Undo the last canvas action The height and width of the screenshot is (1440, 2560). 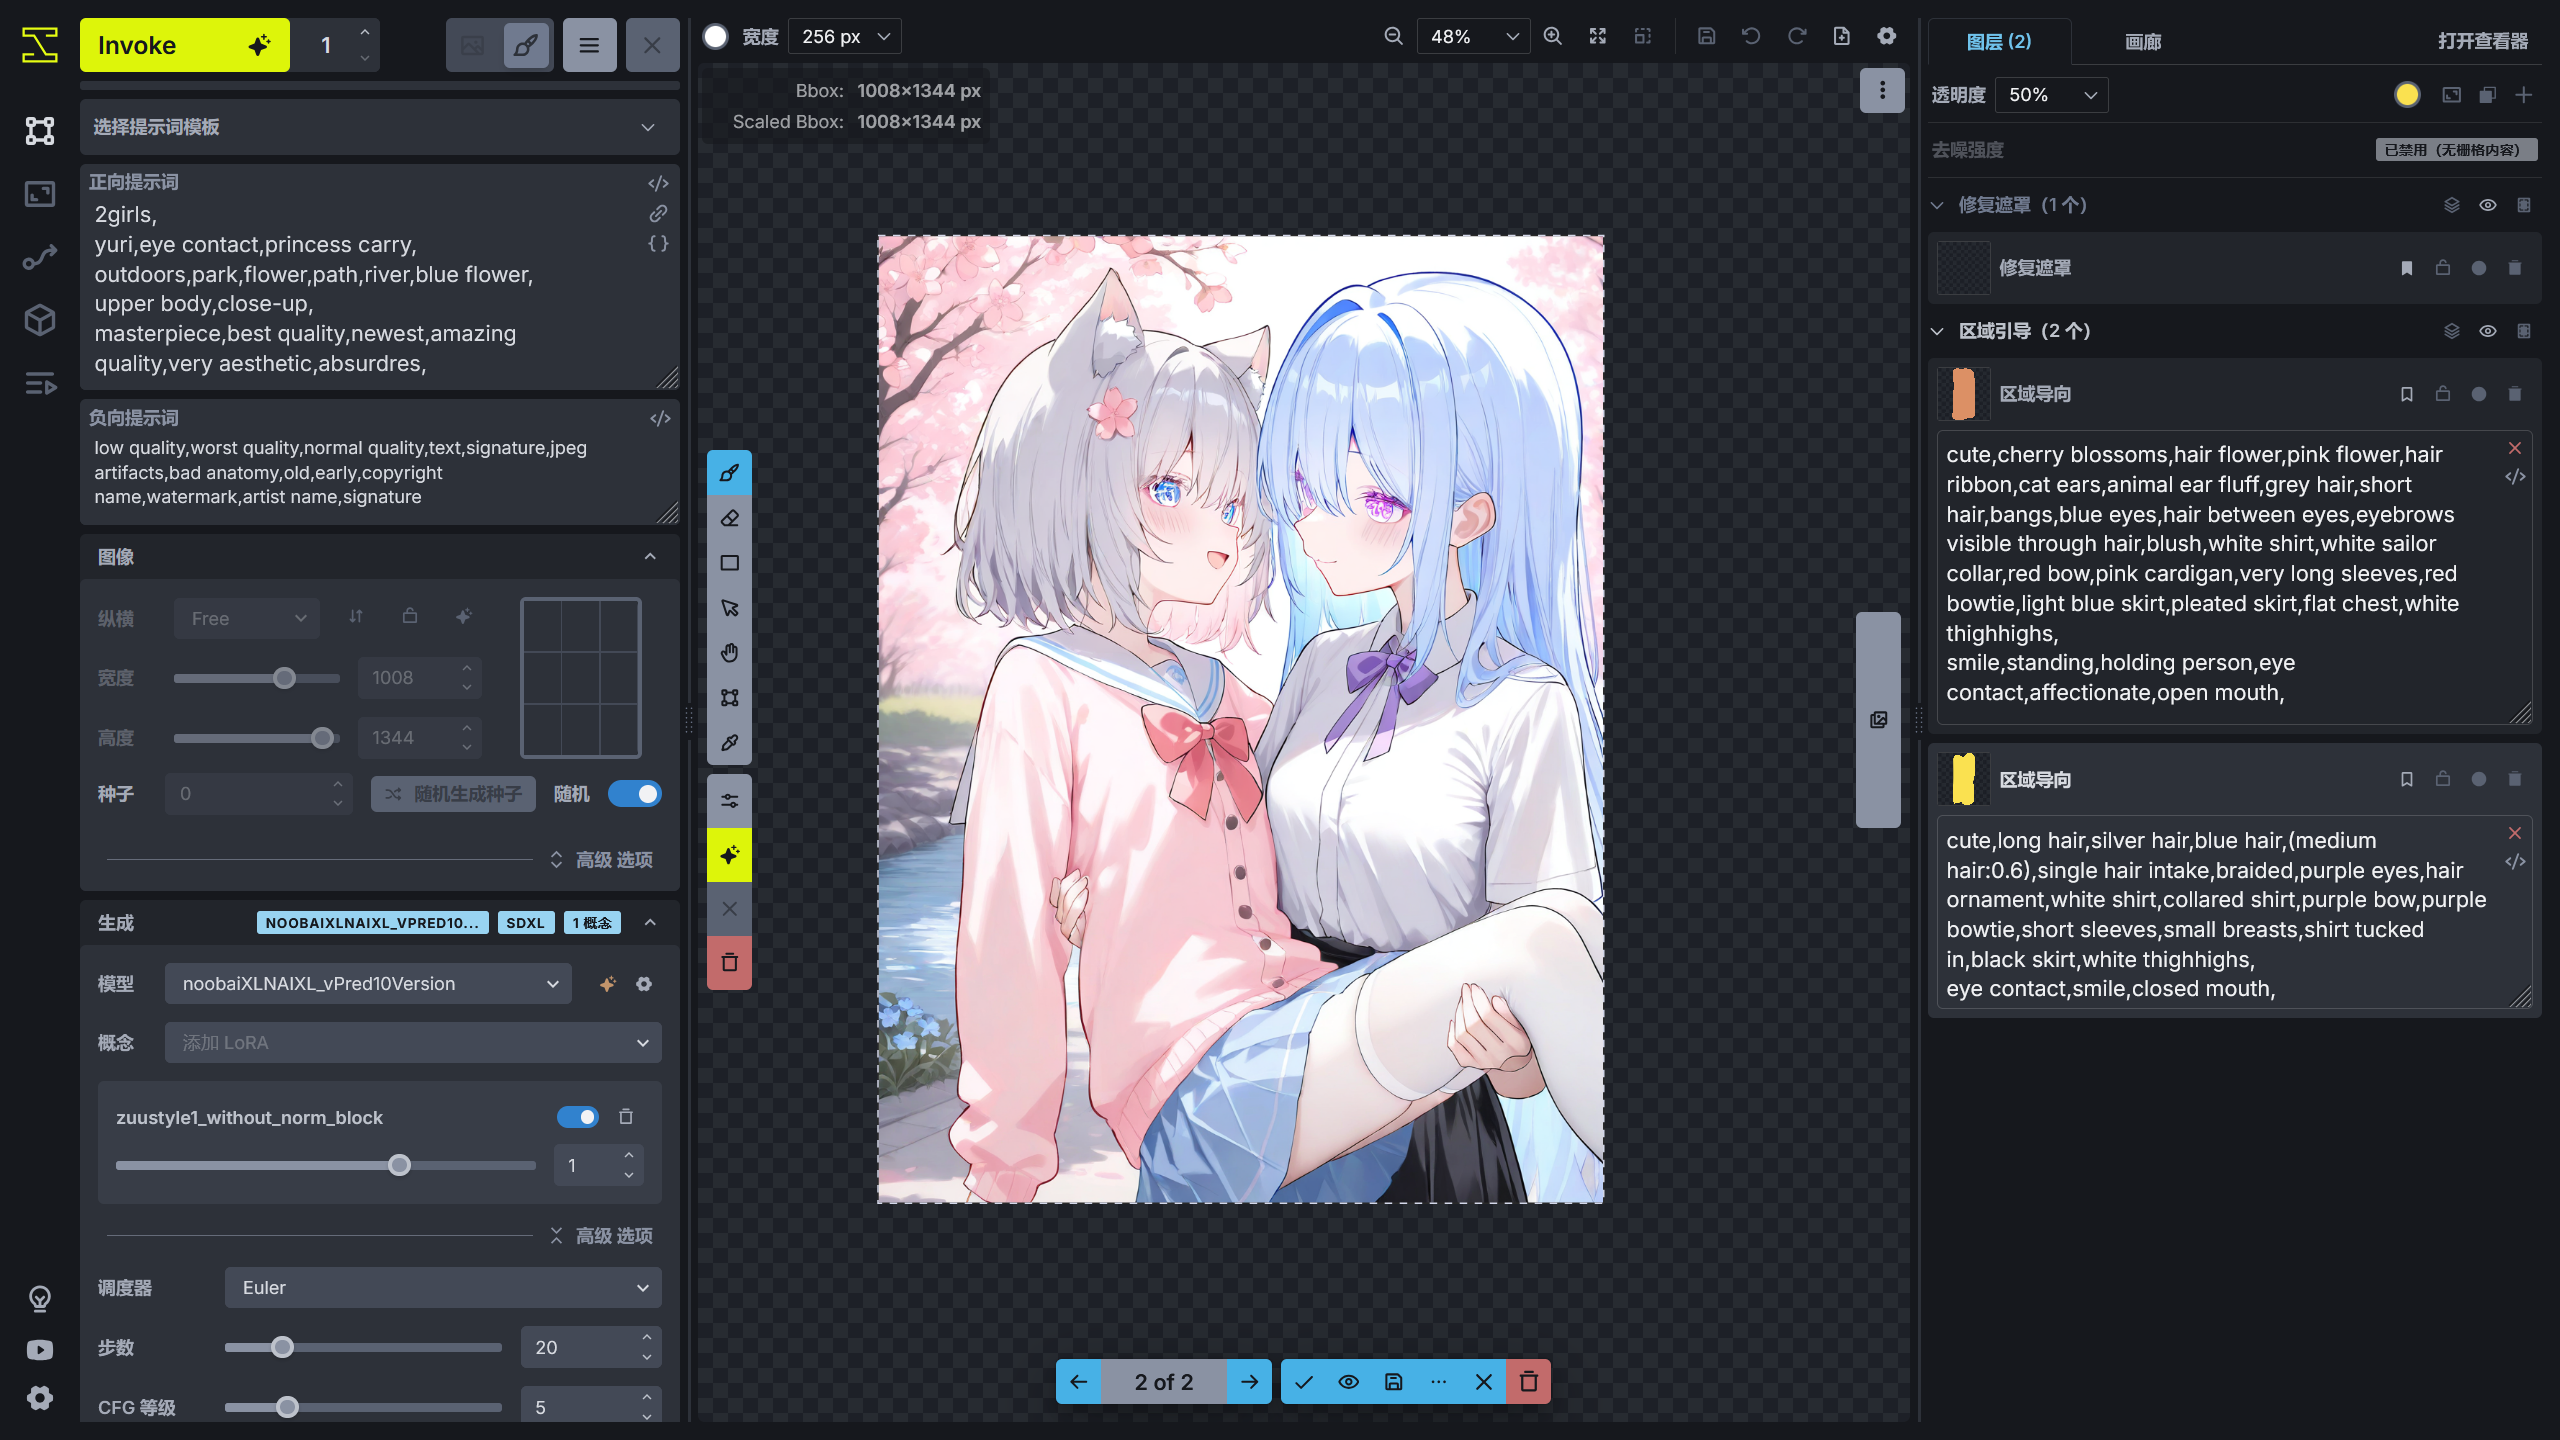pos(1750,35)
